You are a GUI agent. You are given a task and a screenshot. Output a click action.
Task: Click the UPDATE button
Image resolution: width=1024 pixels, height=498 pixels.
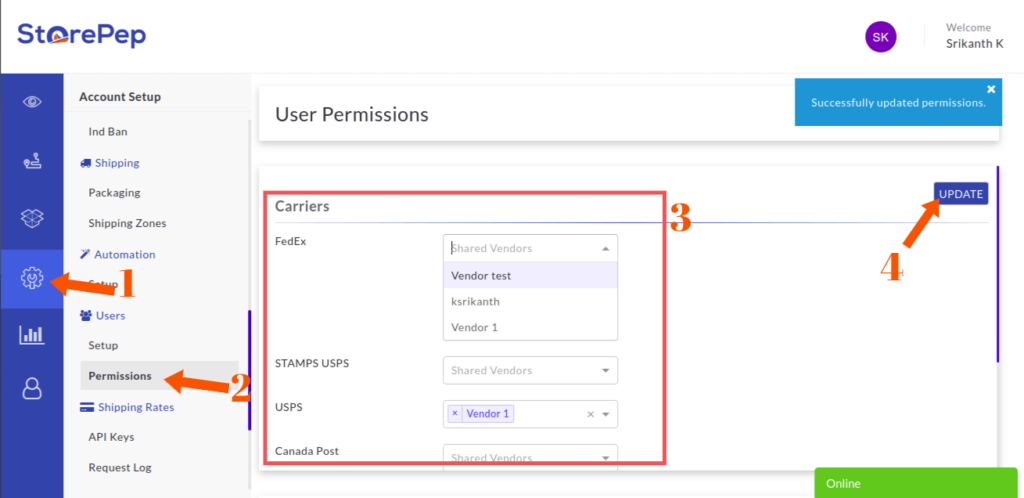click(x=961, y=194)
